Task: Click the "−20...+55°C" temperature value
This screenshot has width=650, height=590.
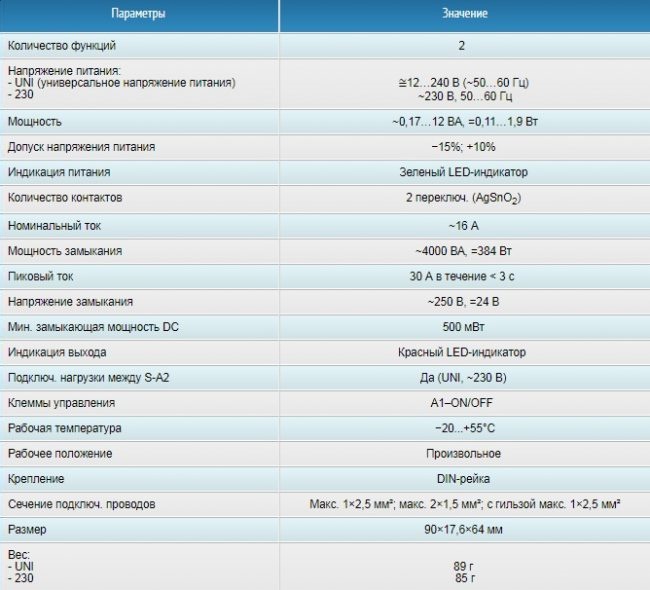Action: [461, 428]
